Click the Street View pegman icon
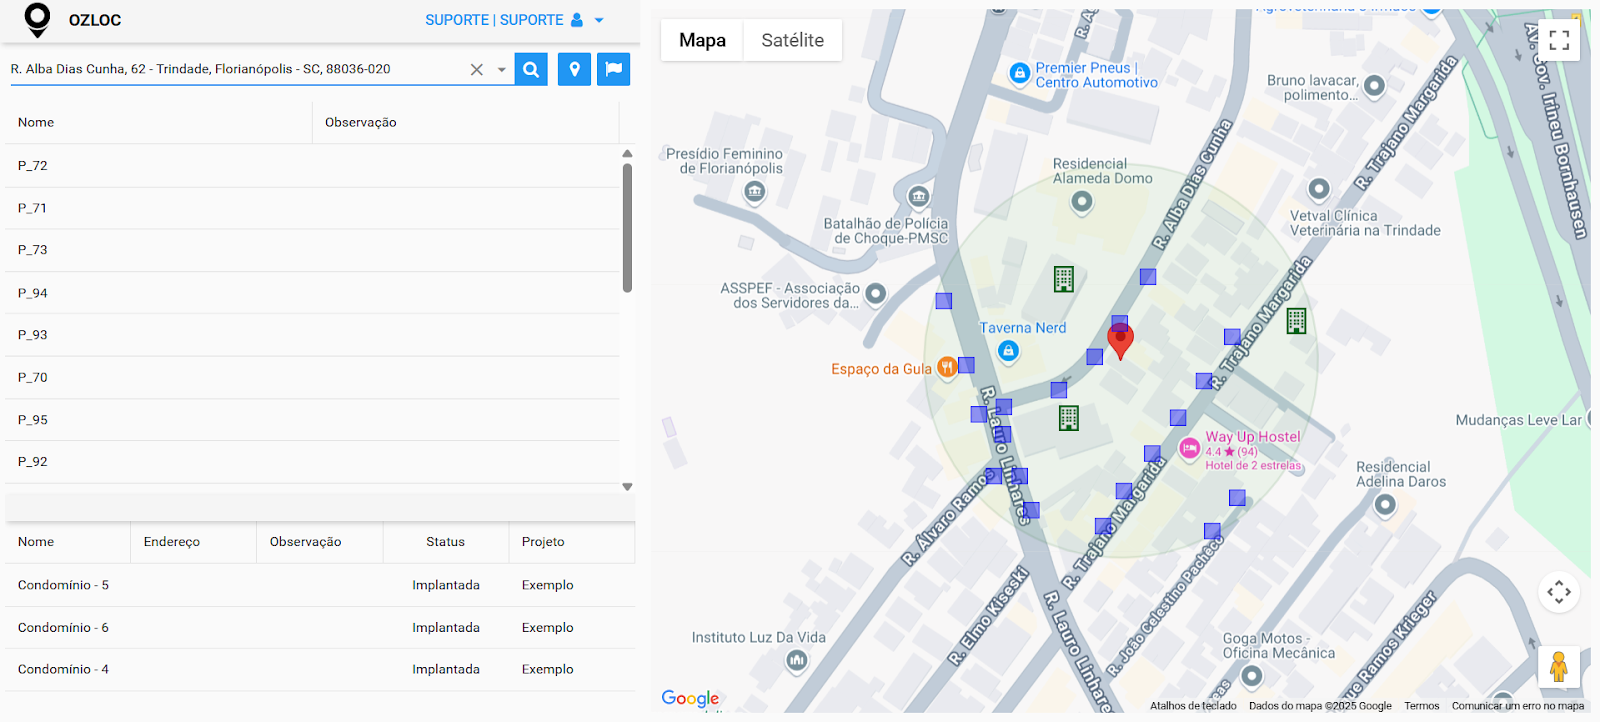This screenshot has height=722, width=1600. pyautogui.click(x=1559, y=667)
